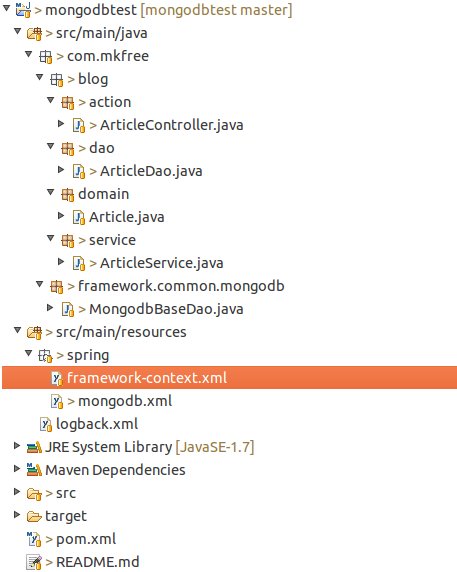Click the domain package icon
The image size is (457, 572).
click(67, 194)
